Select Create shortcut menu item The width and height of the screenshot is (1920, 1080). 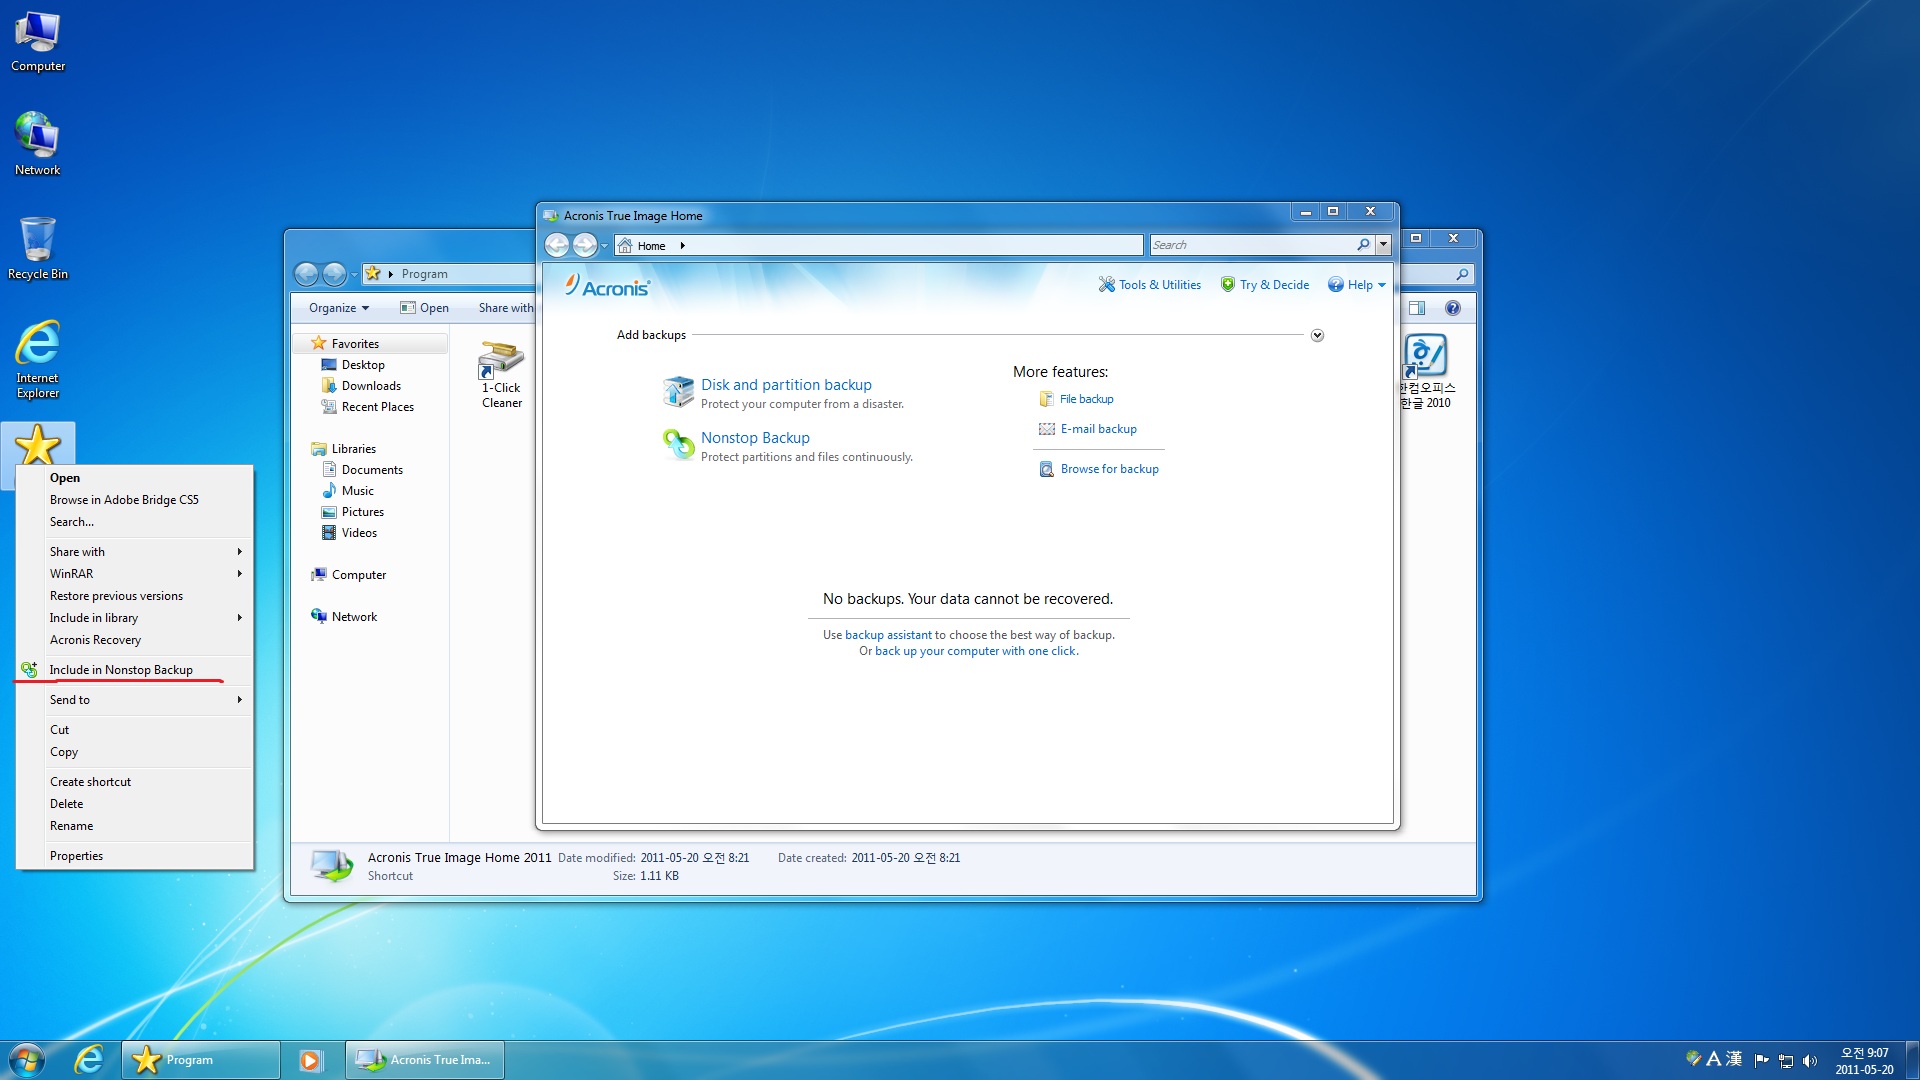point(134,782)
